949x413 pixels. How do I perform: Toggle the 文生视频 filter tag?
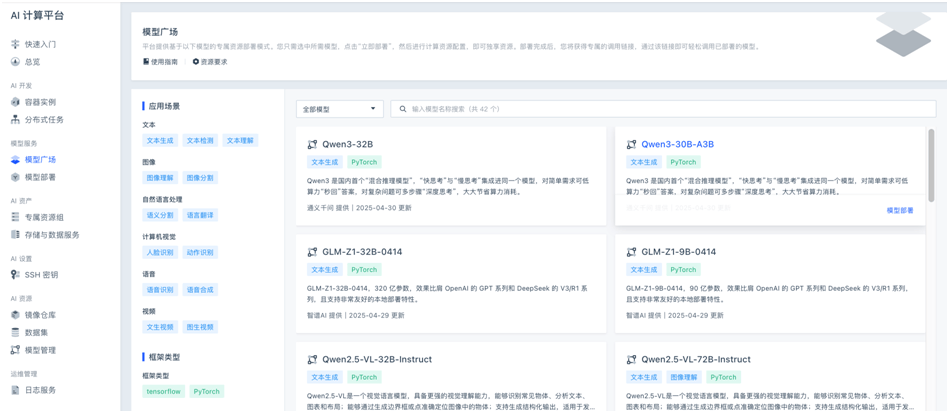[x=160, y=327]
